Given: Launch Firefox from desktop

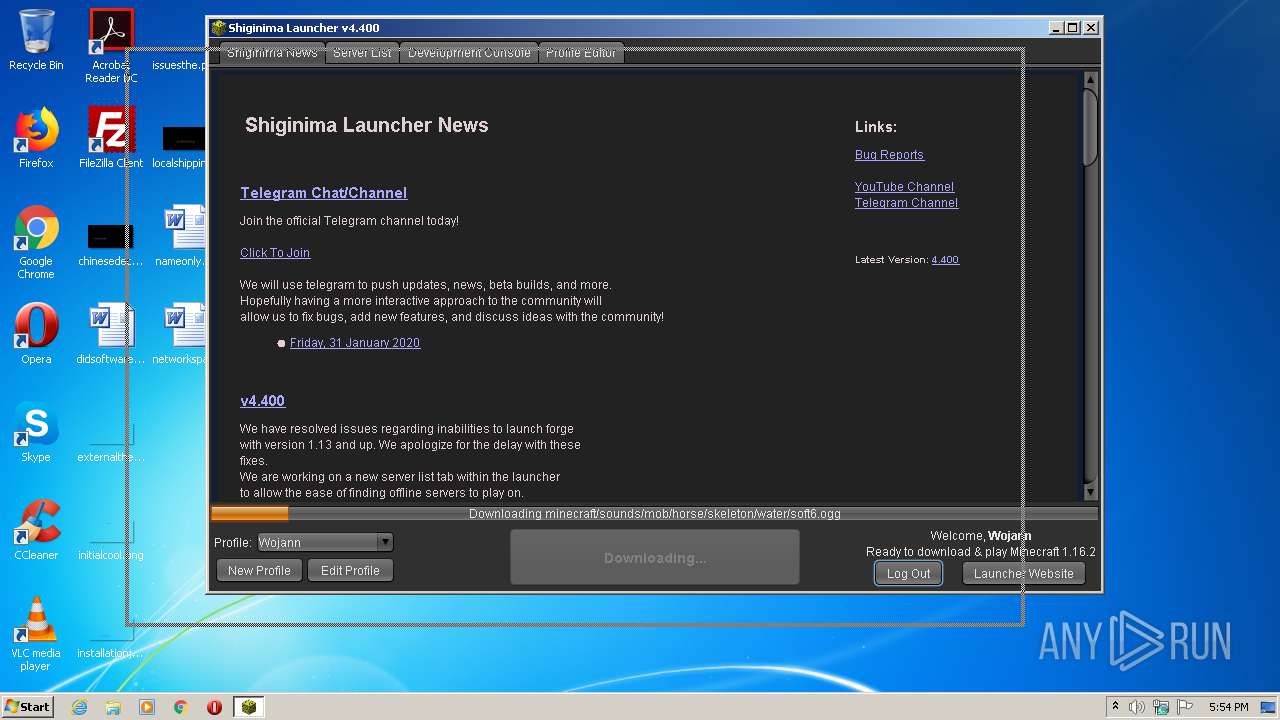Looking at the screenshot, I should (36, 138).
